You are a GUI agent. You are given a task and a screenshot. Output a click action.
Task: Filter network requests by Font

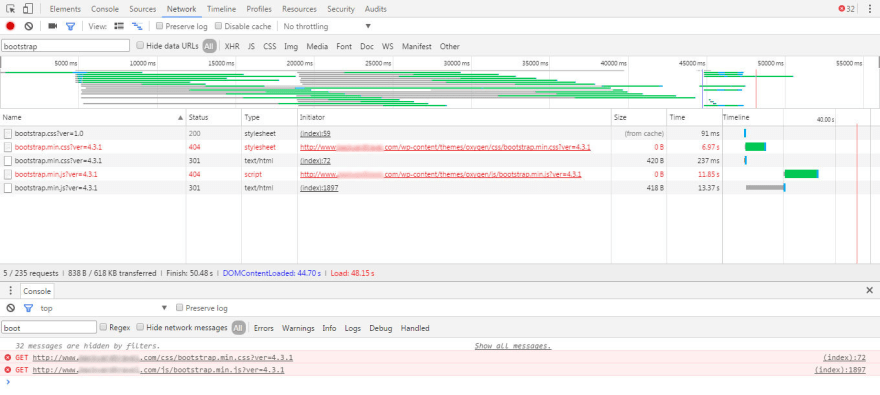344,47
